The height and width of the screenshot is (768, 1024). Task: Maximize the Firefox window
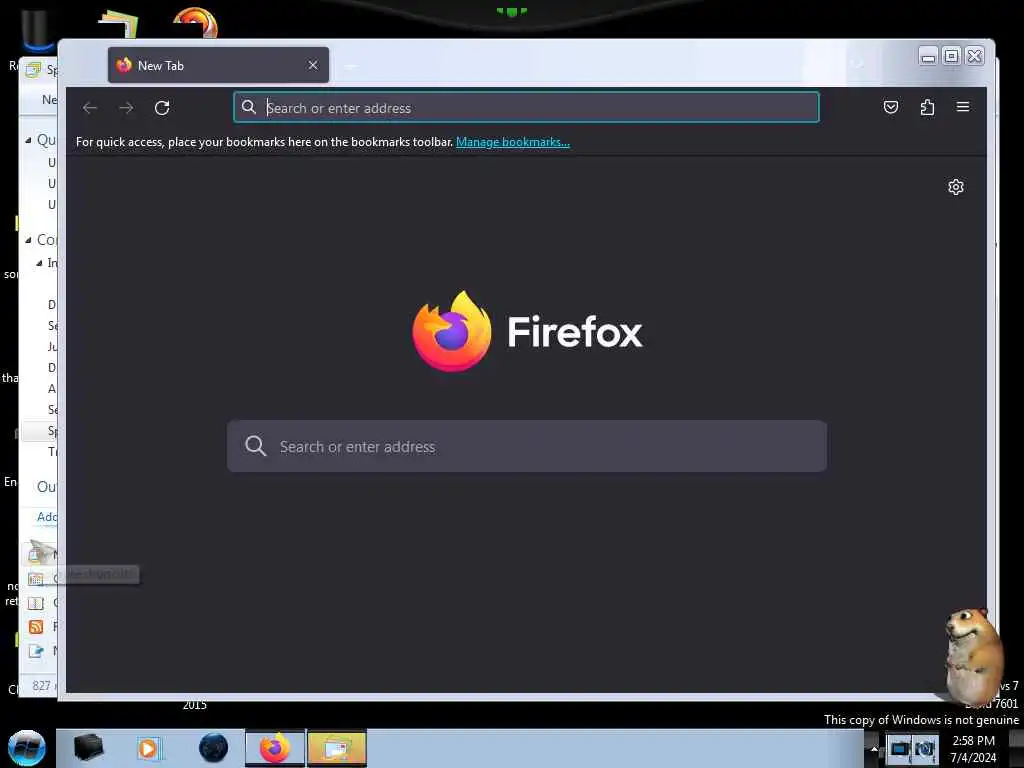coord(952,57)
